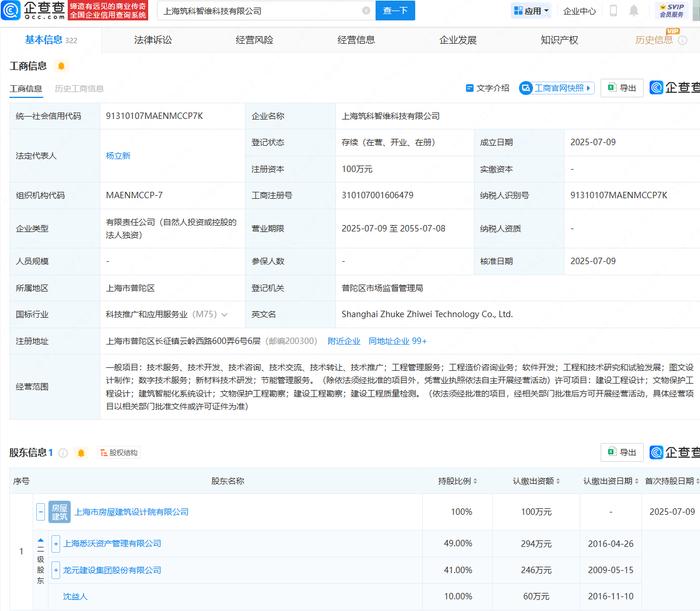The image size is (700, 611).
Task: Open 同地址企业 99+ link
Action: pyautogui.click(x=397, y=341)
